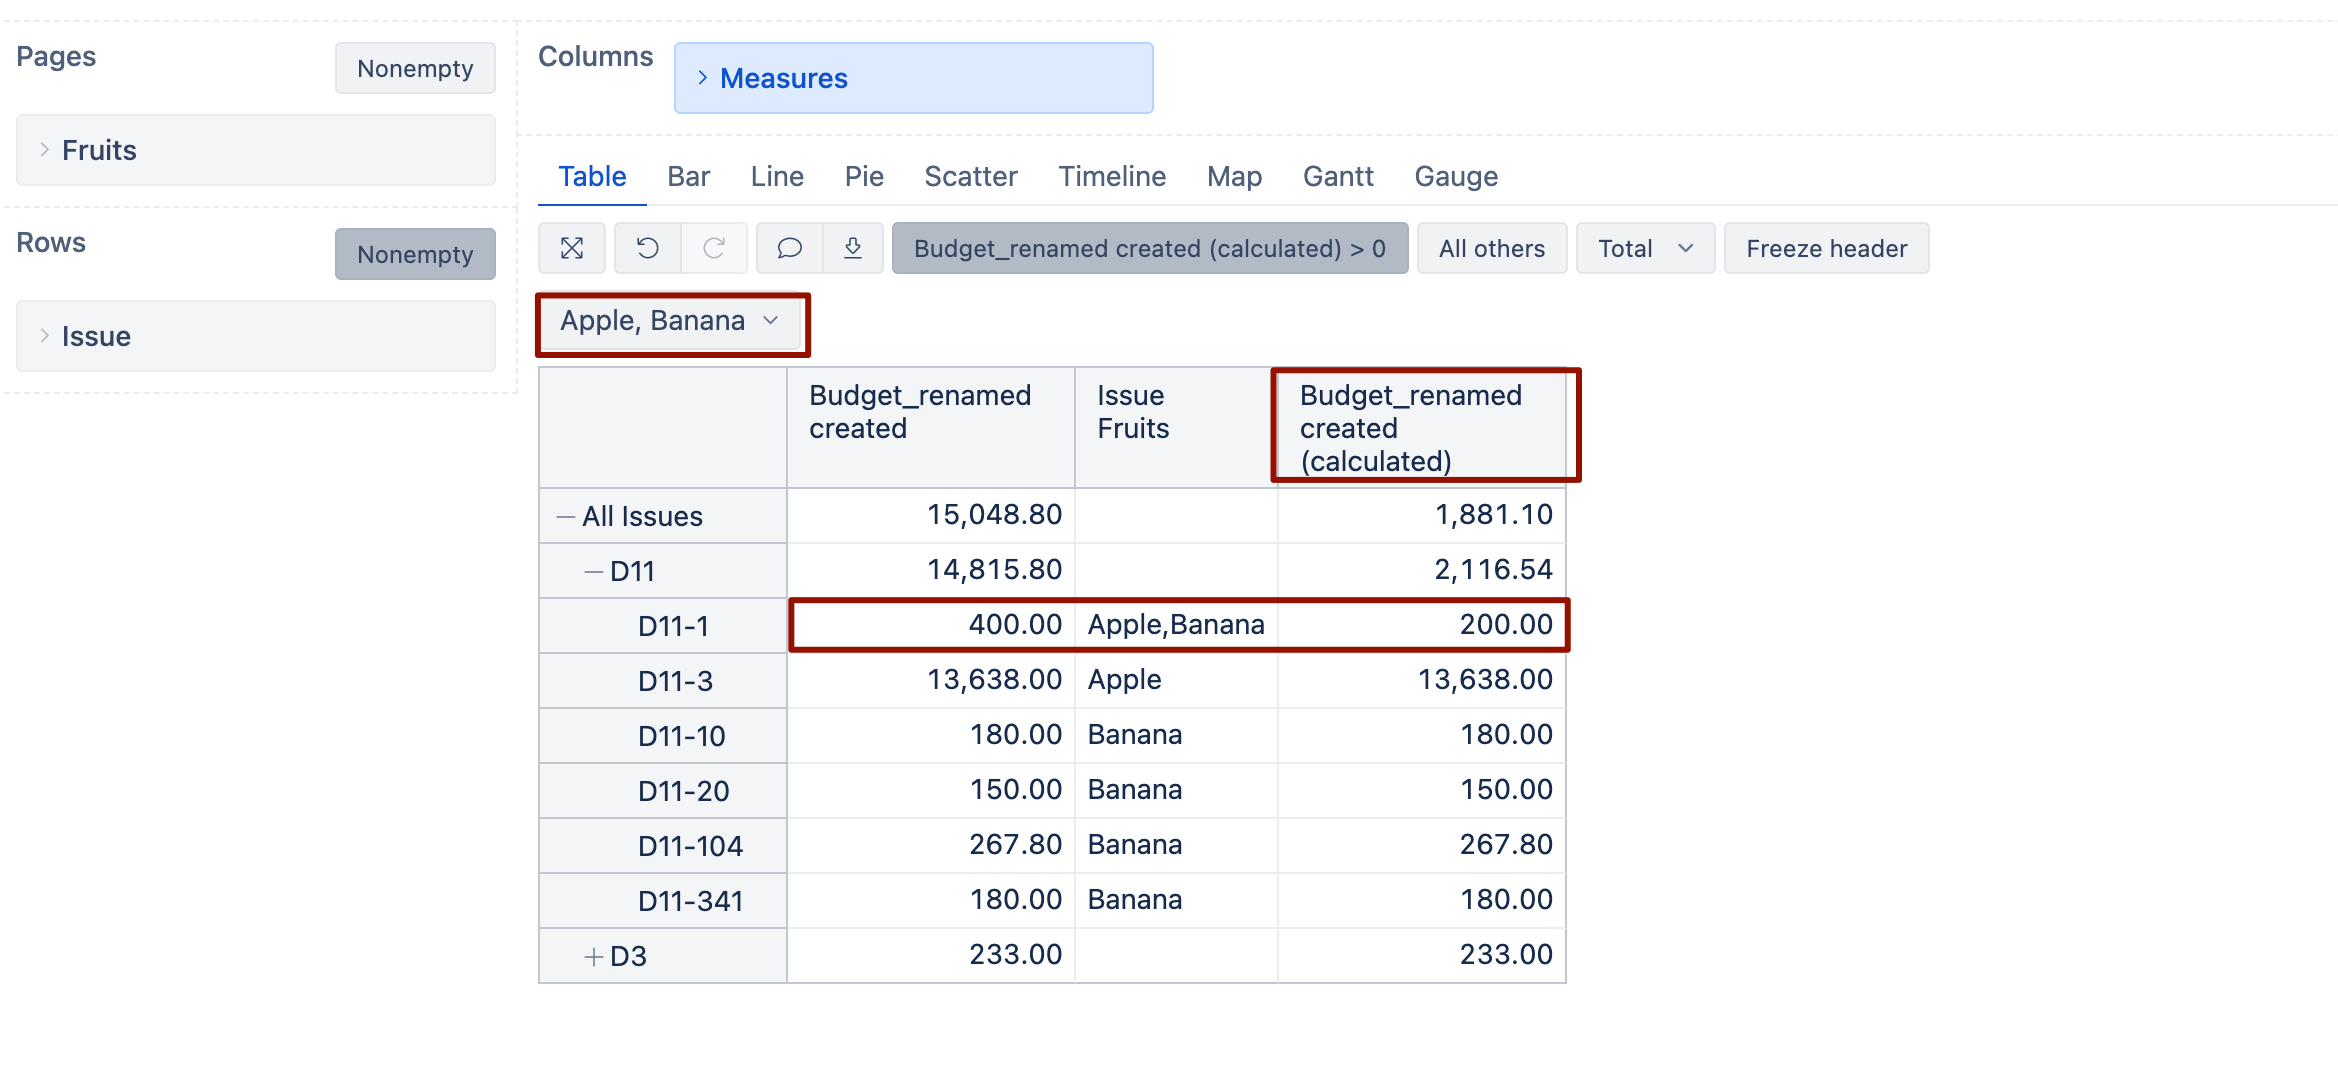This screenshot has width=2338, height=1068.
Task: Switch to the Gantt tab
Action: (1338, 177)
